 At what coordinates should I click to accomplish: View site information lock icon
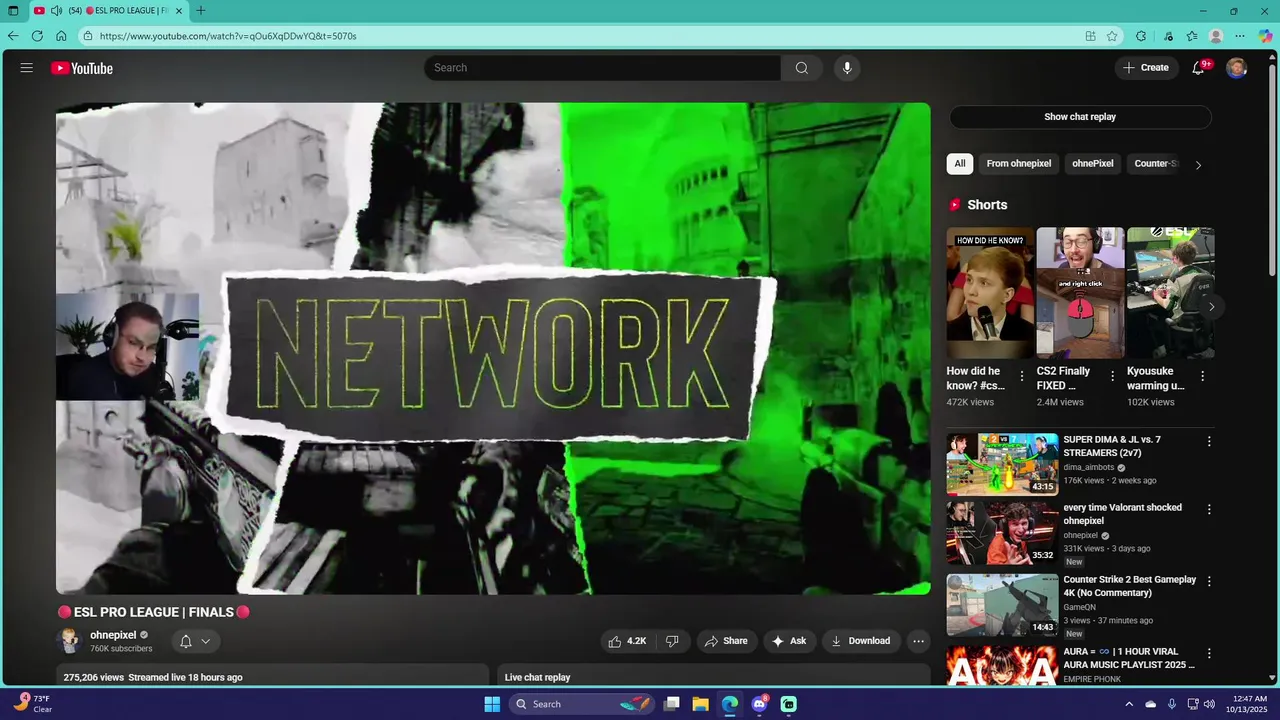pyautogui.click(x=88, y=36)
